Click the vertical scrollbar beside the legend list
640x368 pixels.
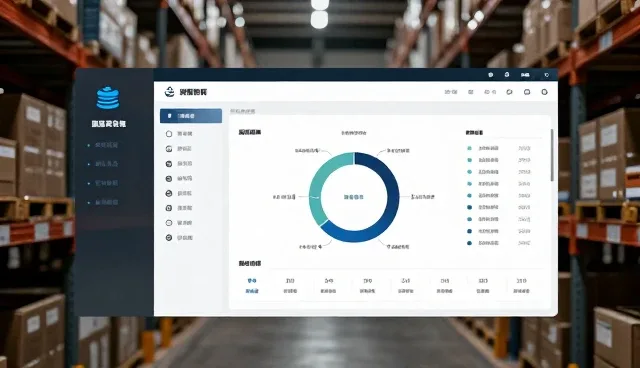click(x=552, y=155)
